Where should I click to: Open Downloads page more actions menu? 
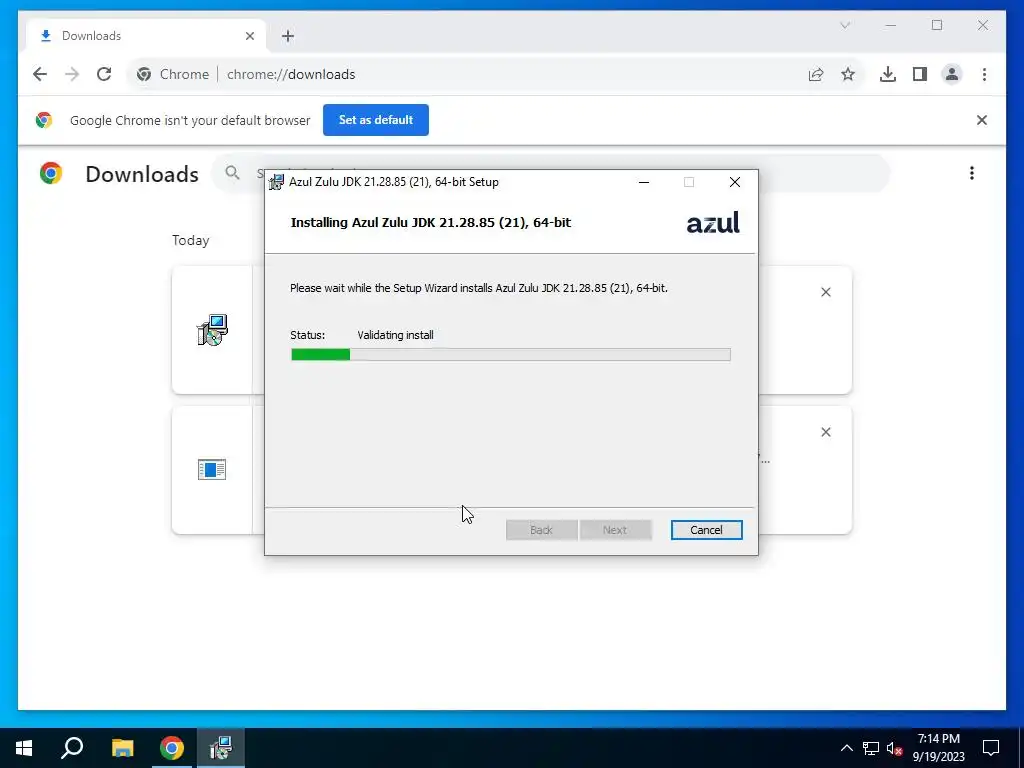(x=972, y=173)
